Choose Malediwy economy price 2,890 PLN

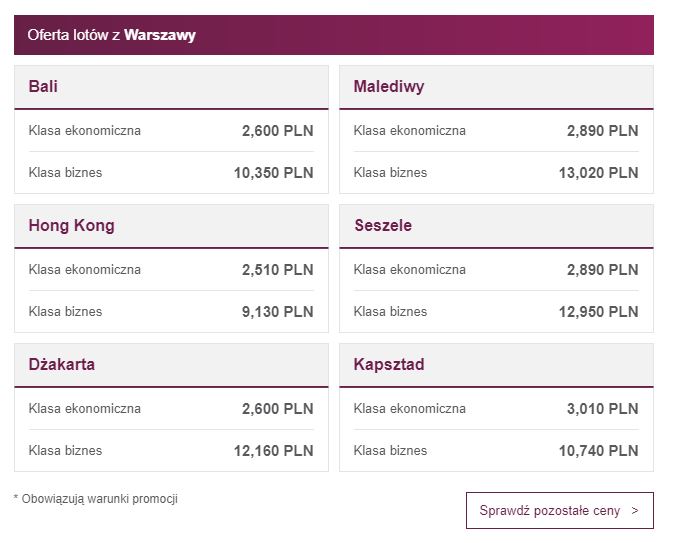pyautogui.click(x=603, y=131)
